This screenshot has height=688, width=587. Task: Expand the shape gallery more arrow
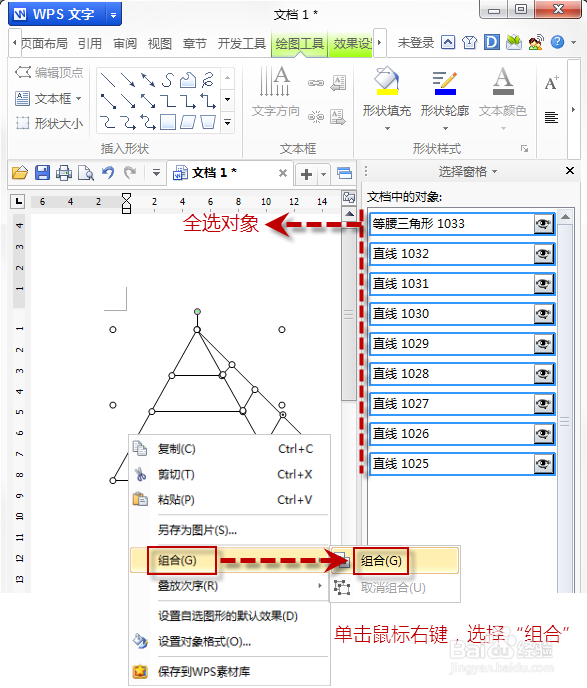pyautogui.click(x=227, y=122)
